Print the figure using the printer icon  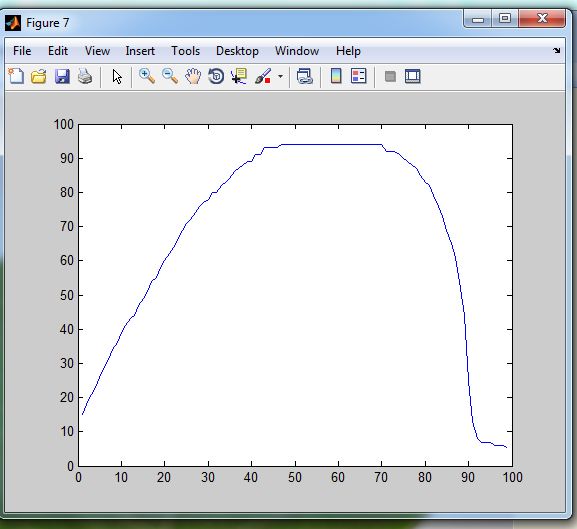point(85,77)
